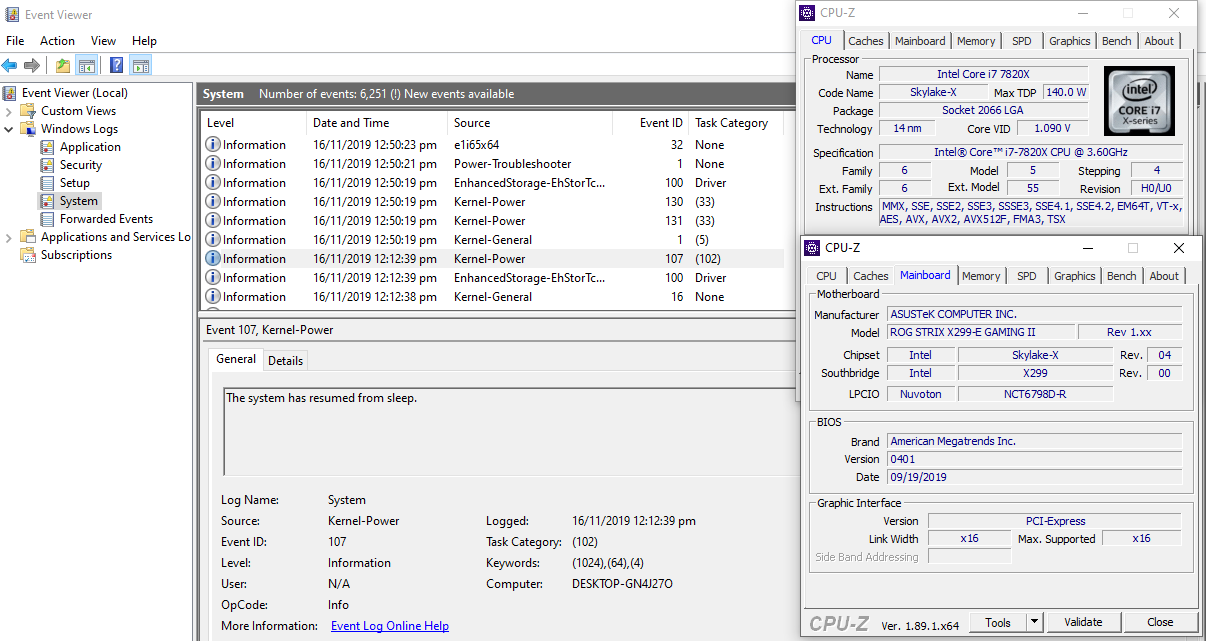Open the Help toolbar icon with question mark

[116, 66]
